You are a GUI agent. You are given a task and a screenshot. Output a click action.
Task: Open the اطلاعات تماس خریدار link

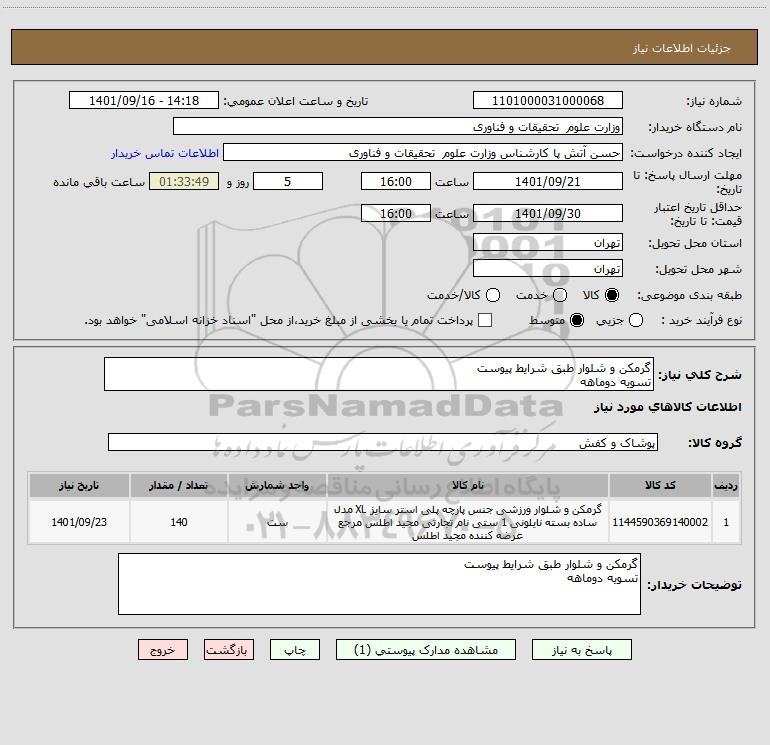pos(165,153)
